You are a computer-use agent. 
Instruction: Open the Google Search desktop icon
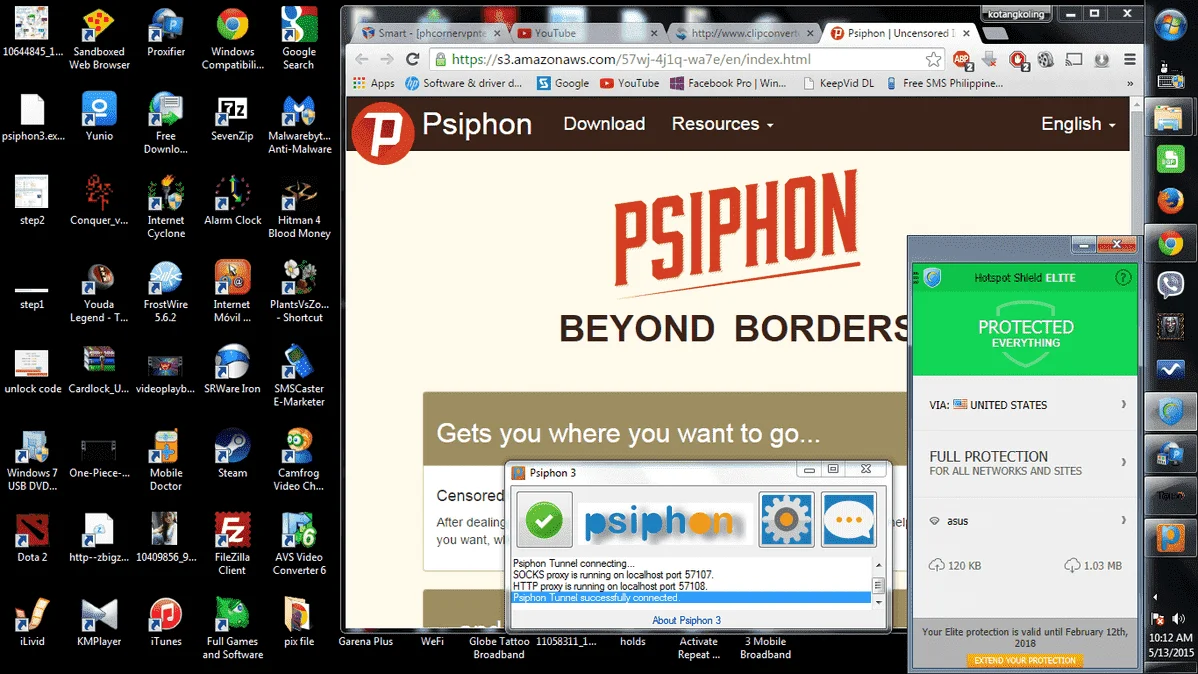299,38
